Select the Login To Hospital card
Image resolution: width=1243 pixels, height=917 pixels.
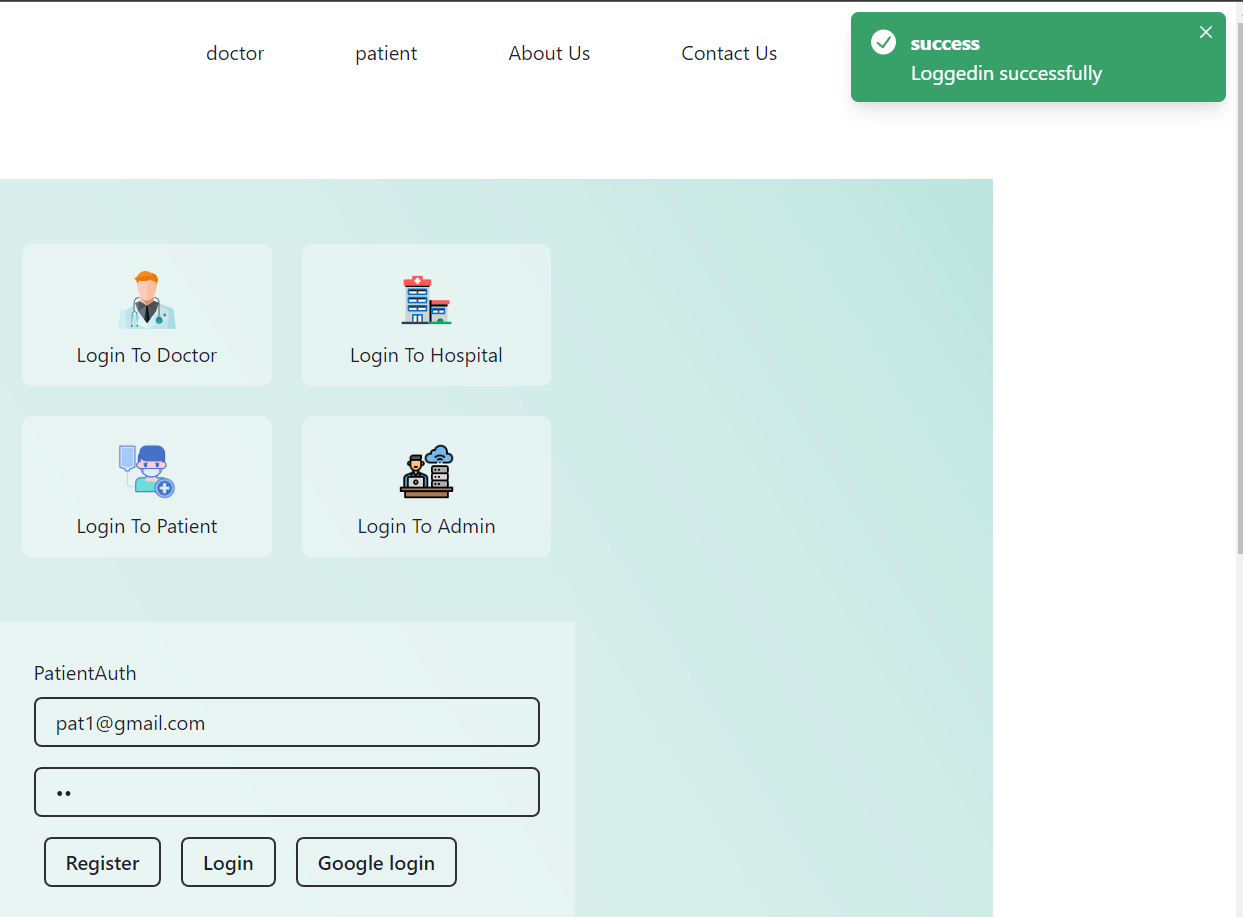coord(426,315)
